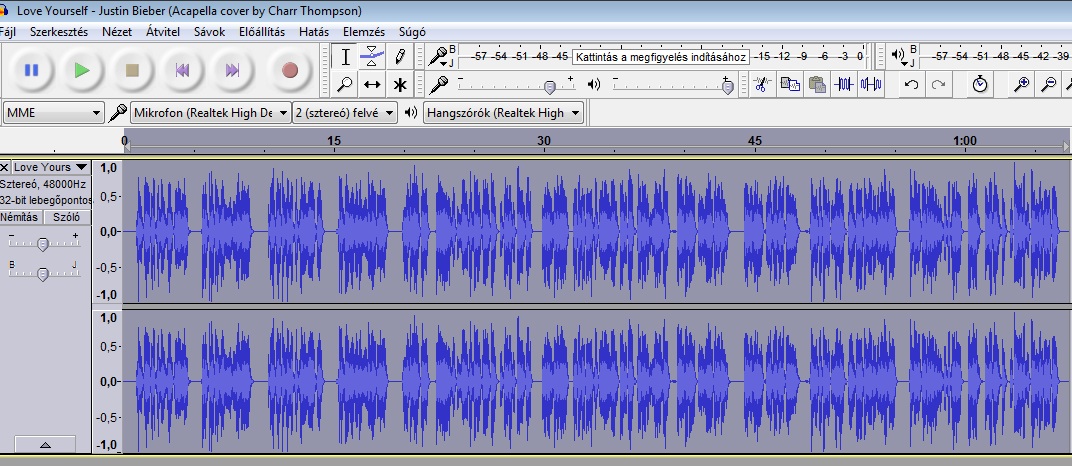Viewport: 1072px width, 466px height.
Task: Close the Love Yours track with X
Action: coord(5,167)
